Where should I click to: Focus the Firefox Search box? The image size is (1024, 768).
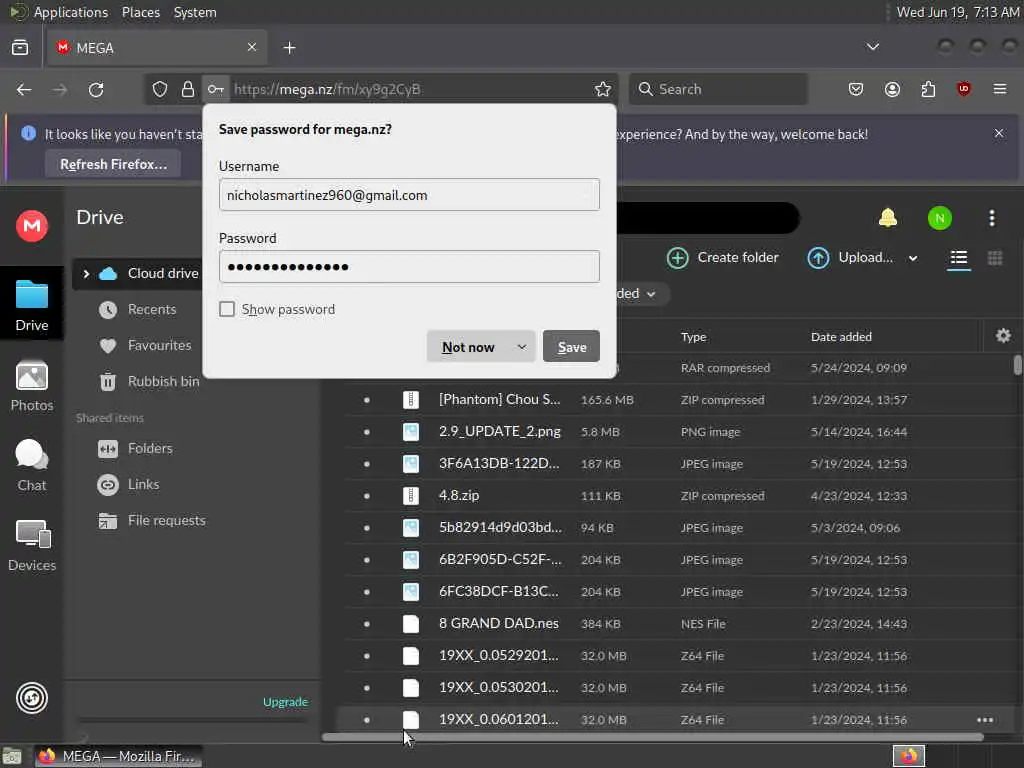pos(718,89)
